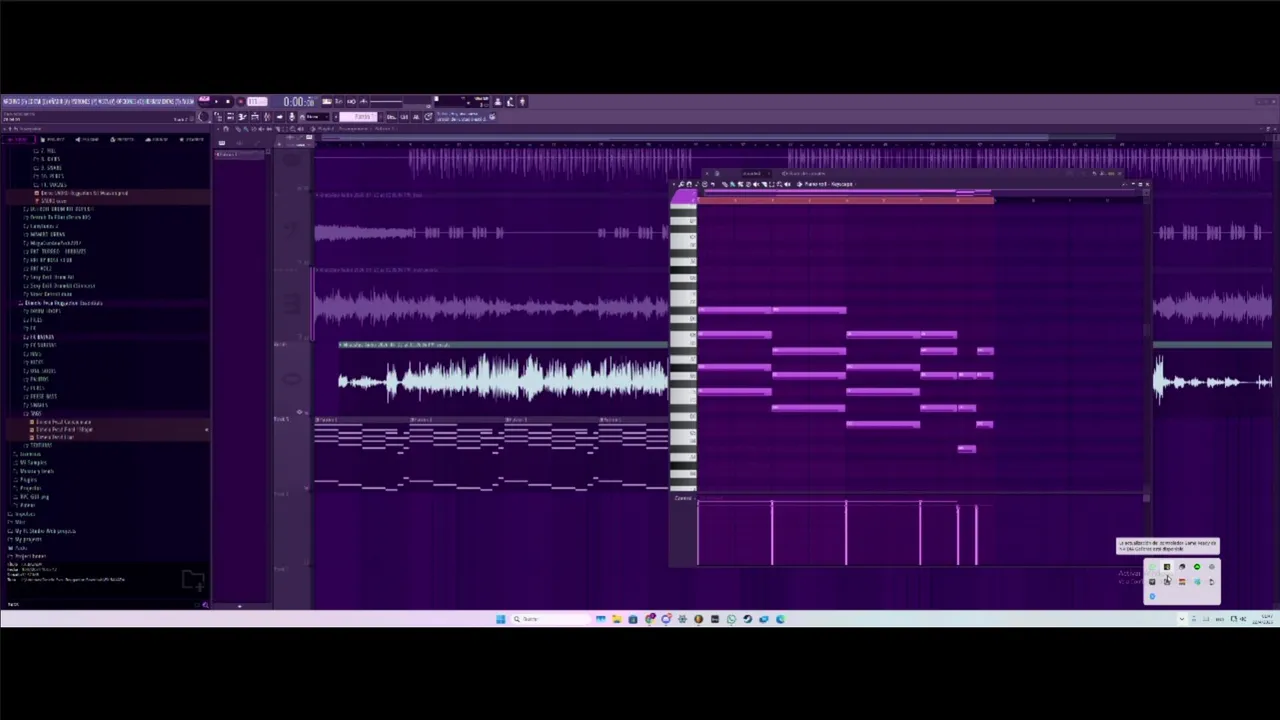Select the highlighted white audio clip in playlist

click(x=505, y=380)
